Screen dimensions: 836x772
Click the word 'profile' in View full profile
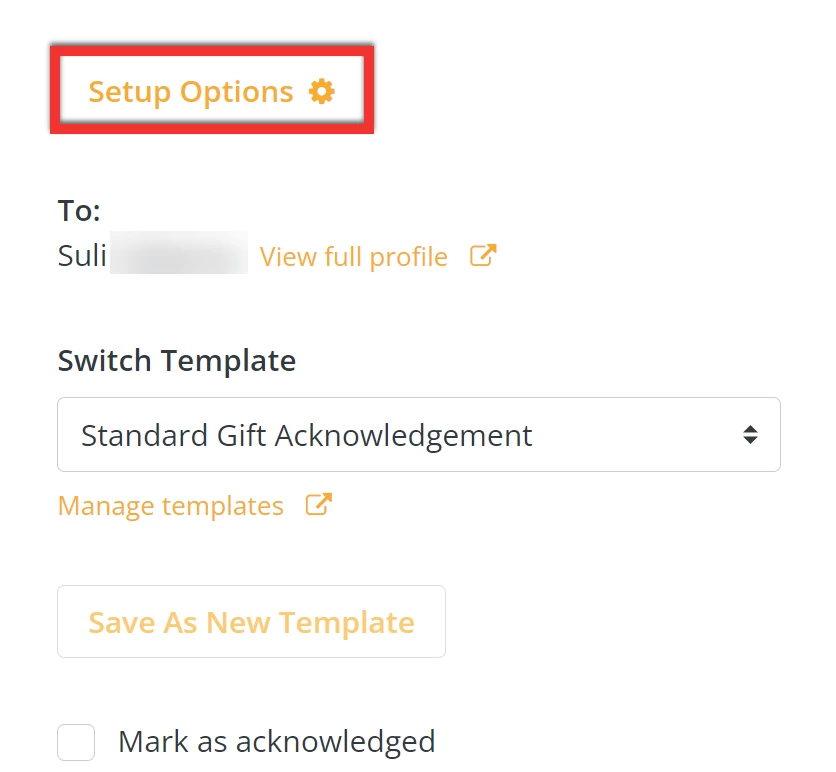pyautogui.click(x=409, y=257)
